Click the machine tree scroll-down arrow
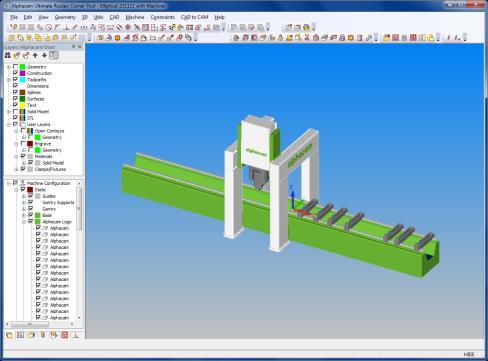This screenshot has height=361, width=488. [79, 318]
